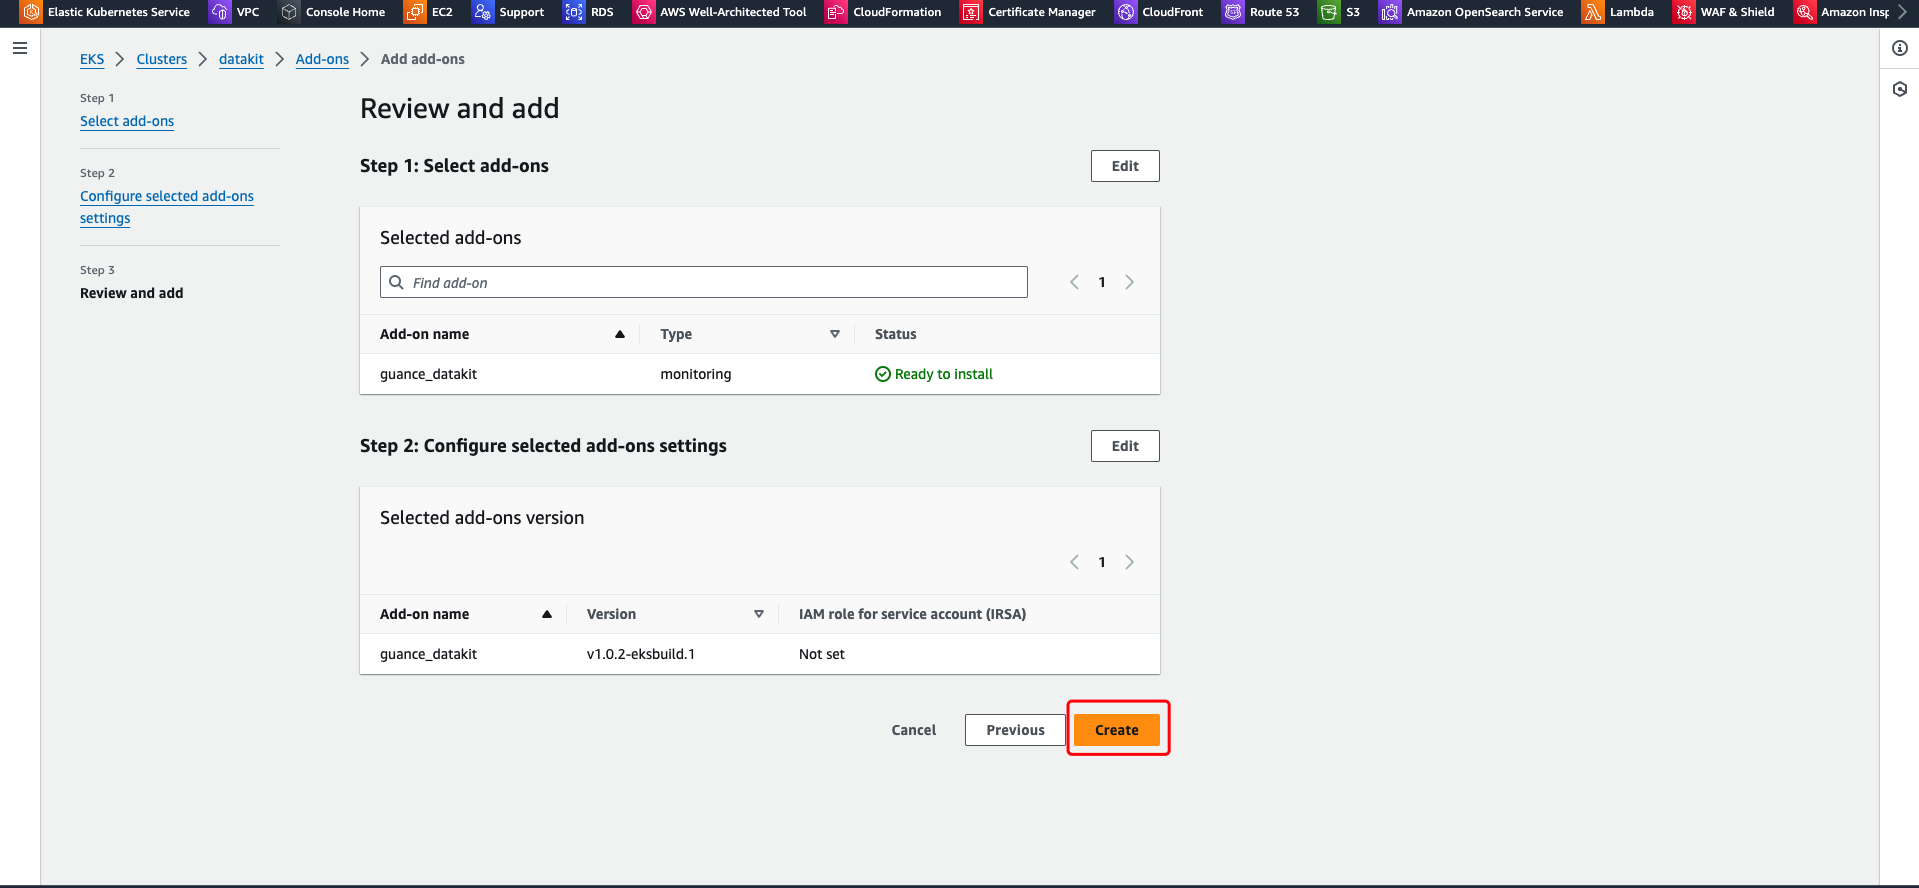Edit Step 1 Select add-ons section
The height and width of the screenshot is (888, 1919).
pos(1124,166)
